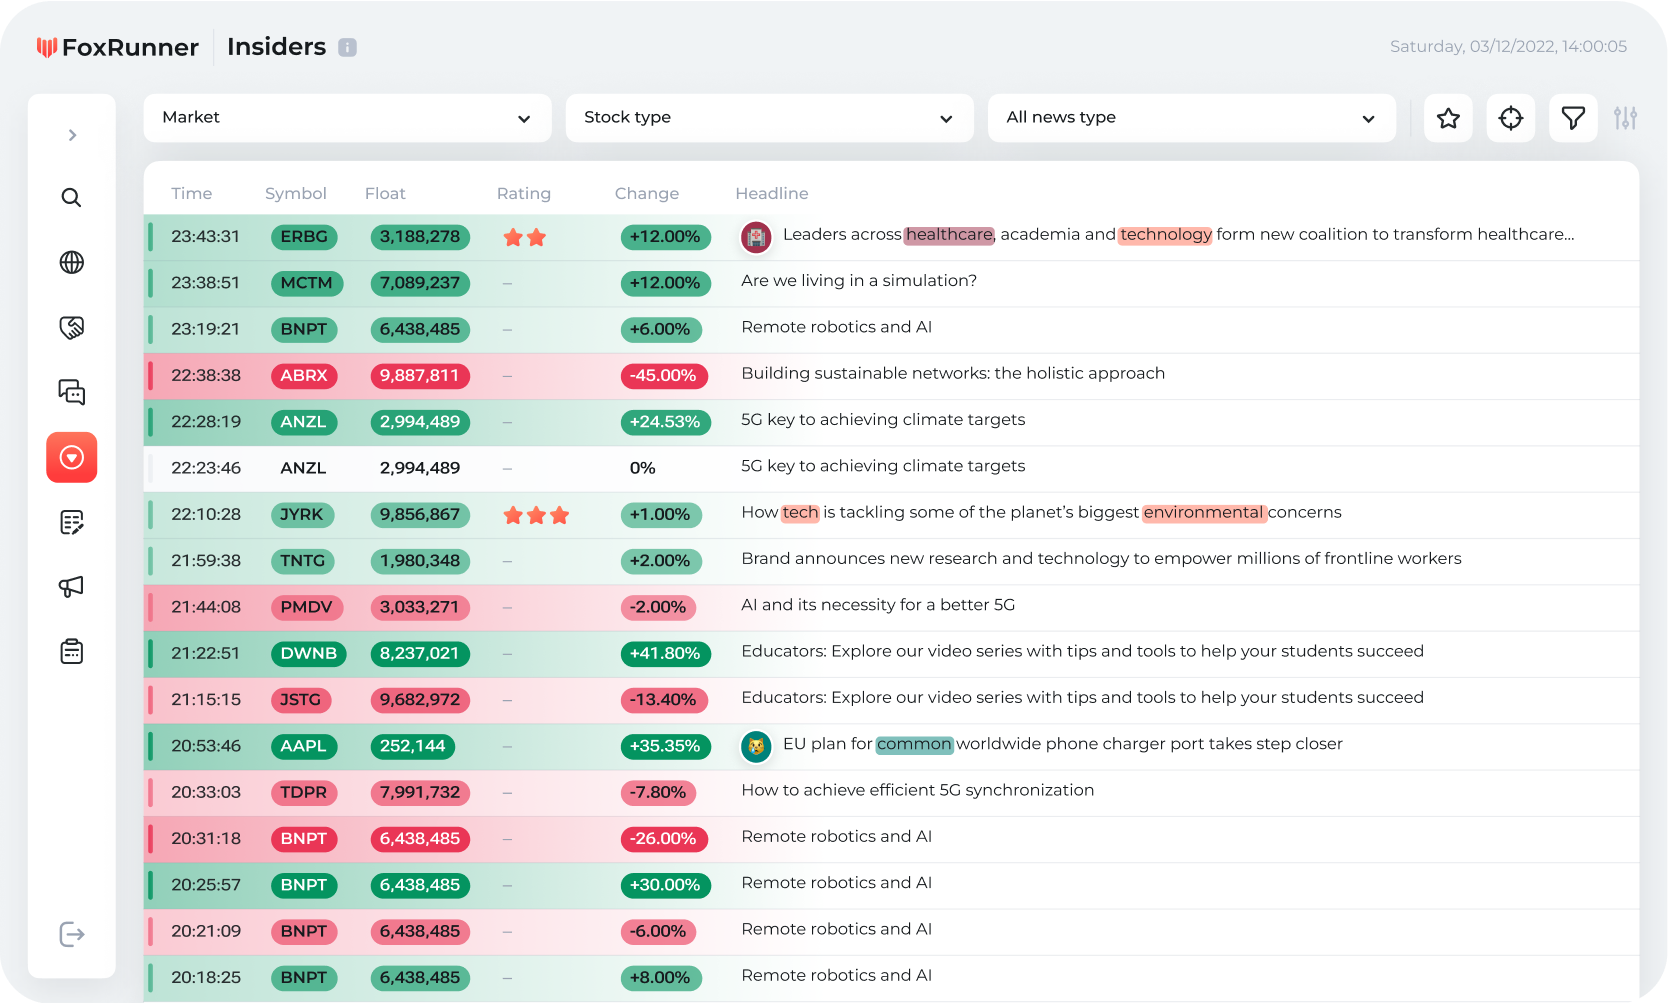This screenshot has width=1668, height=1003.
Task: Activate the crosshair targeting icon
Action: [1510, 117]
